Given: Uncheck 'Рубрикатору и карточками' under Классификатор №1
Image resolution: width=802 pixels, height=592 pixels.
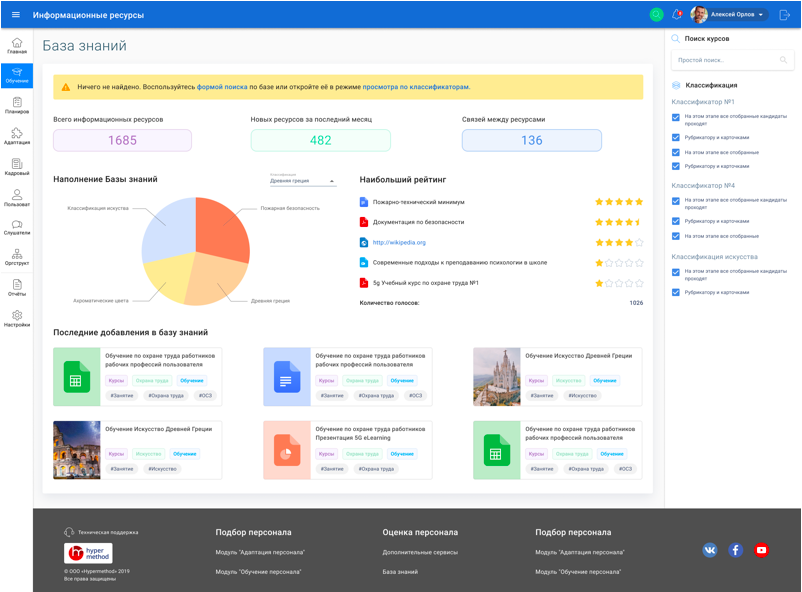Looking at the screenshot, I should click(x=676, y=138).
